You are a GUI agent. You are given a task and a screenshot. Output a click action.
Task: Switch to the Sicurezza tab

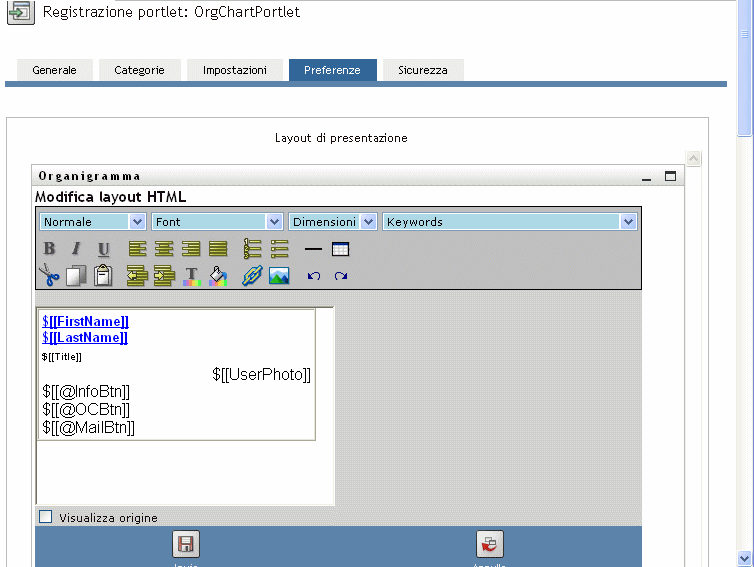click(423, 70)
